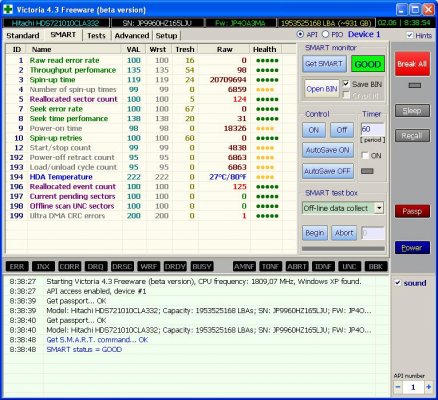
Task: Select the HDA Temperature row
Action: coord(151,177)
